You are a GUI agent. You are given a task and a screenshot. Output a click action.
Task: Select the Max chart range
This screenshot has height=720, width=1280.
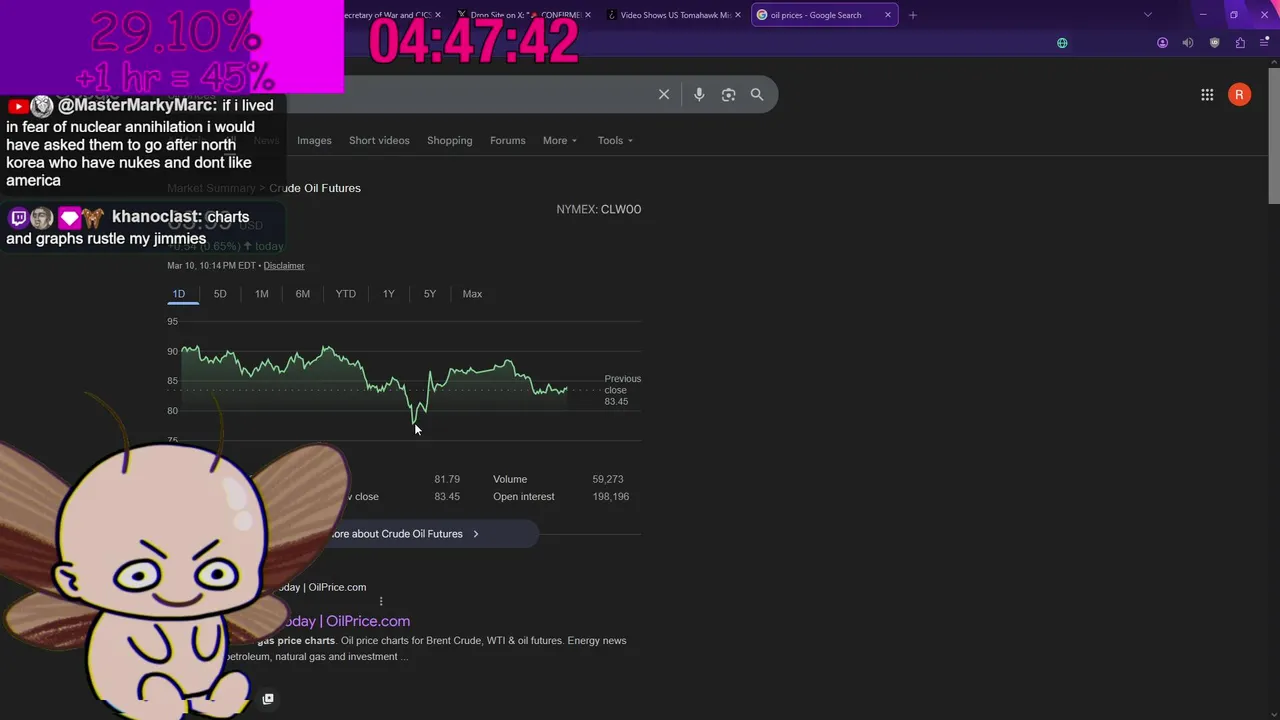(472, 294)
